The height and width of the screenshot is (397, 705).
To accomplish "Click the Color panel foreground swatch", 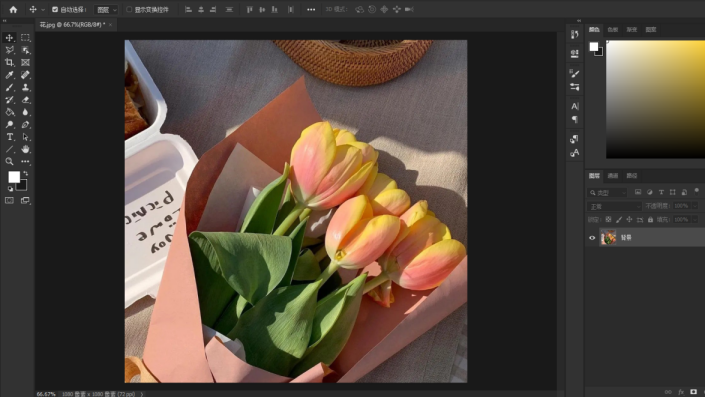I will pyautogui.click(x=594, y=47).
